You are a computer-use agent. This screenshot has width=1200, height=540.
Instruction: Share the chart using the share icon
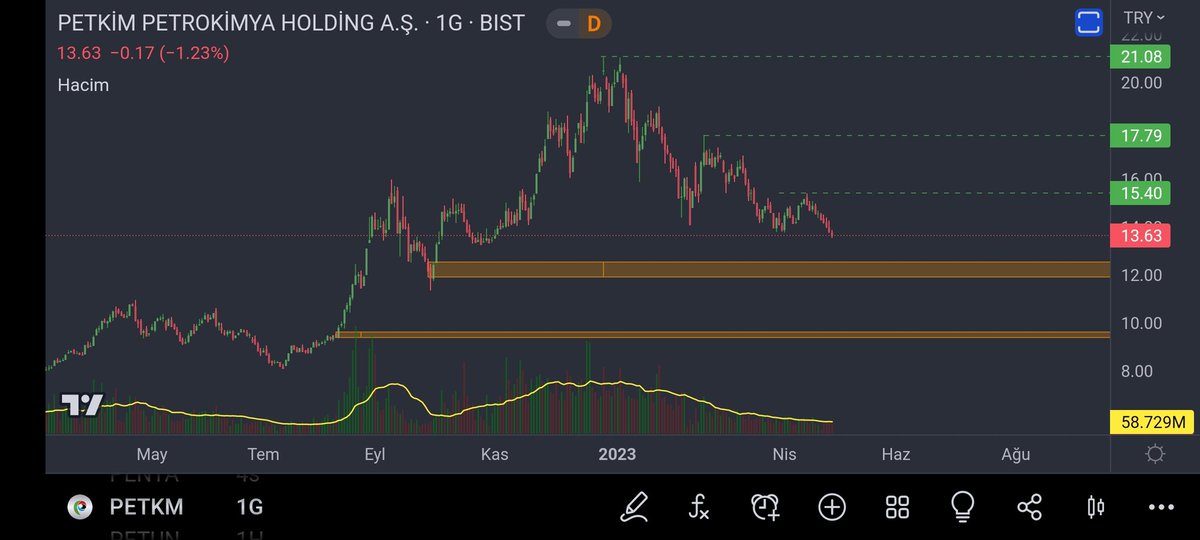(x=1029, y=507)
